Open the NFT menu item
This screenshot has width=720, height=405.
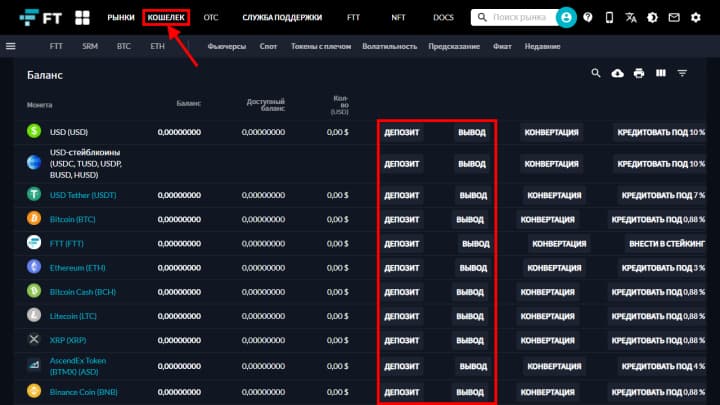pyautogui.click(x=398, y=17)
